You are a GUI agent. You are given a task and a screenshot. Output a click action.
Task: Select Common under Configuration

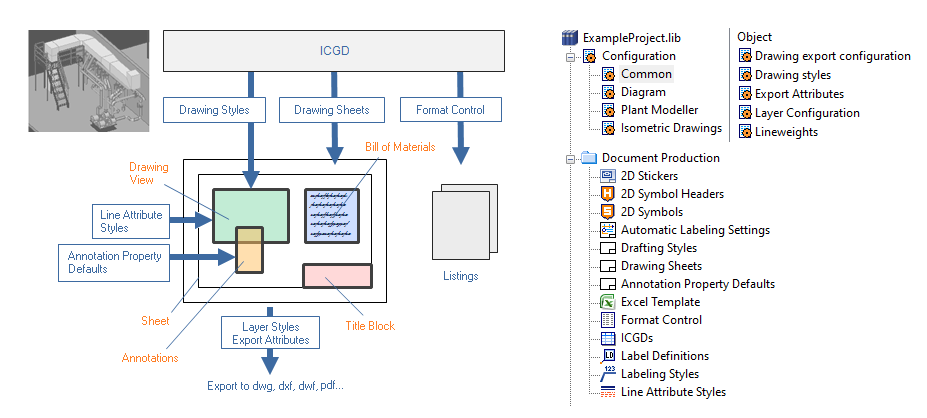coord(645,74)
